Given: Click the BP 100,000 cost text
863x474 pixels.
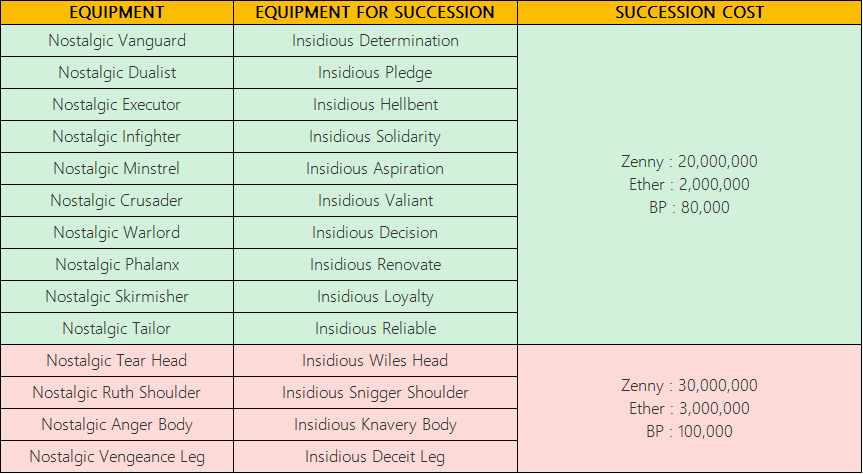Looking at the screenshot, I should click(690, 431).
